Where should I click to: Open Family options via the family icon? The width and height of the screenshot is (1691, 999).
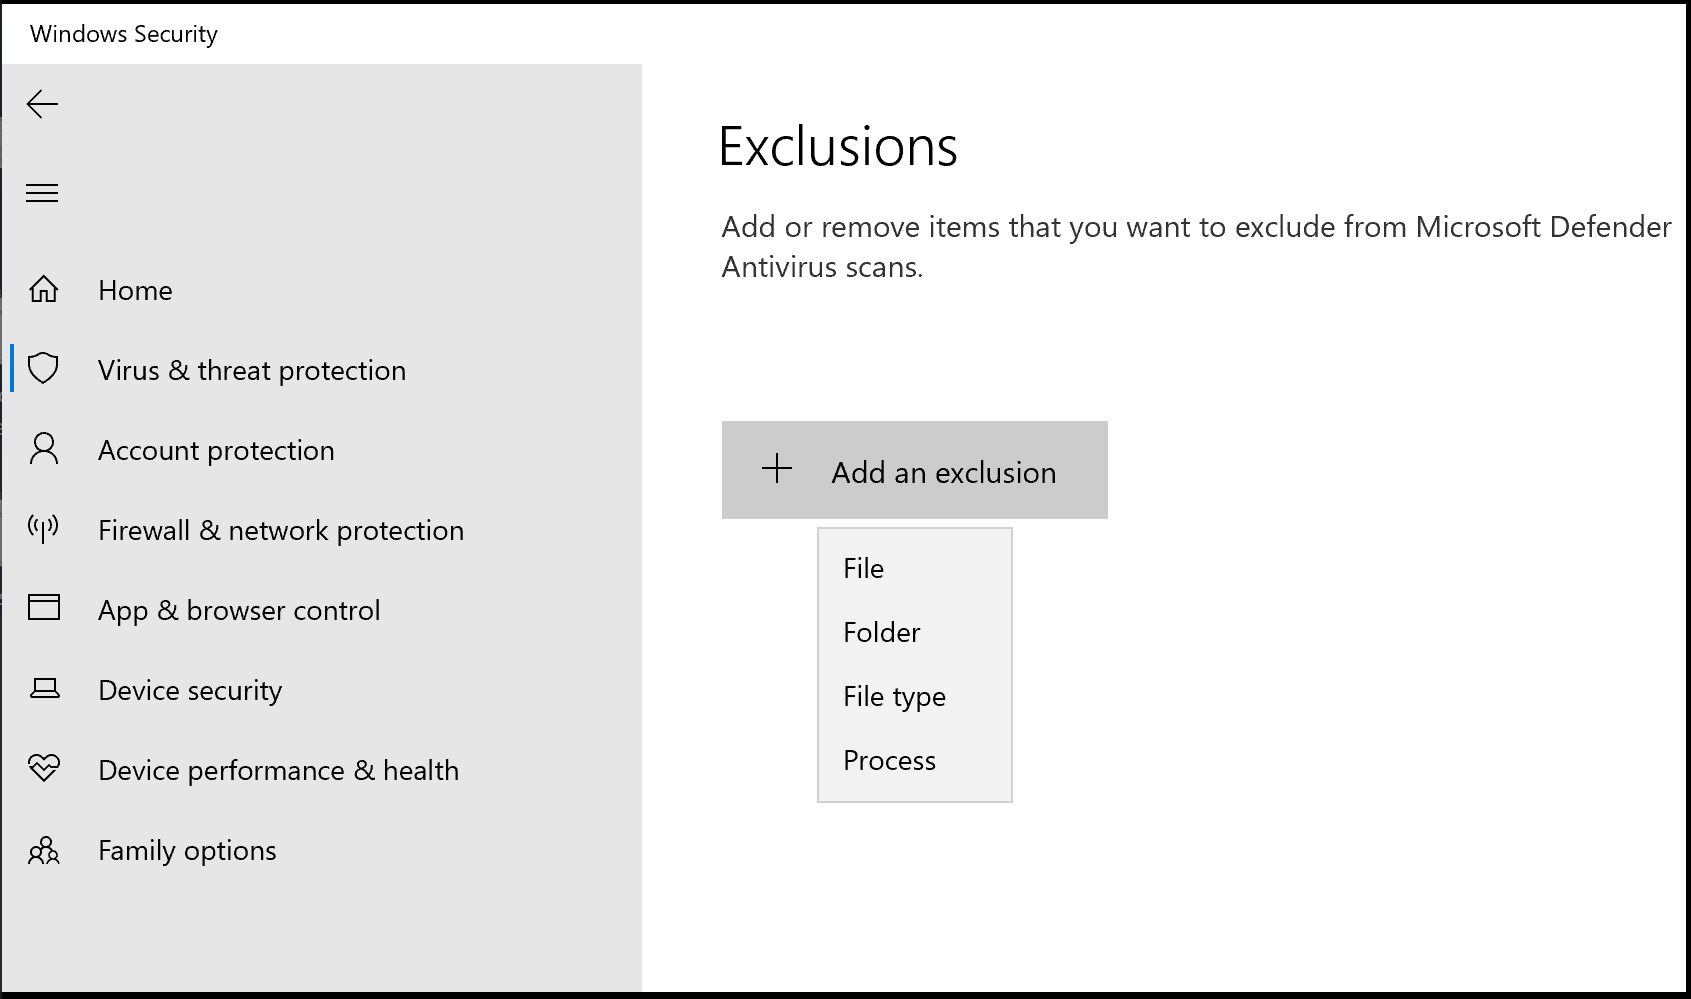43,850
